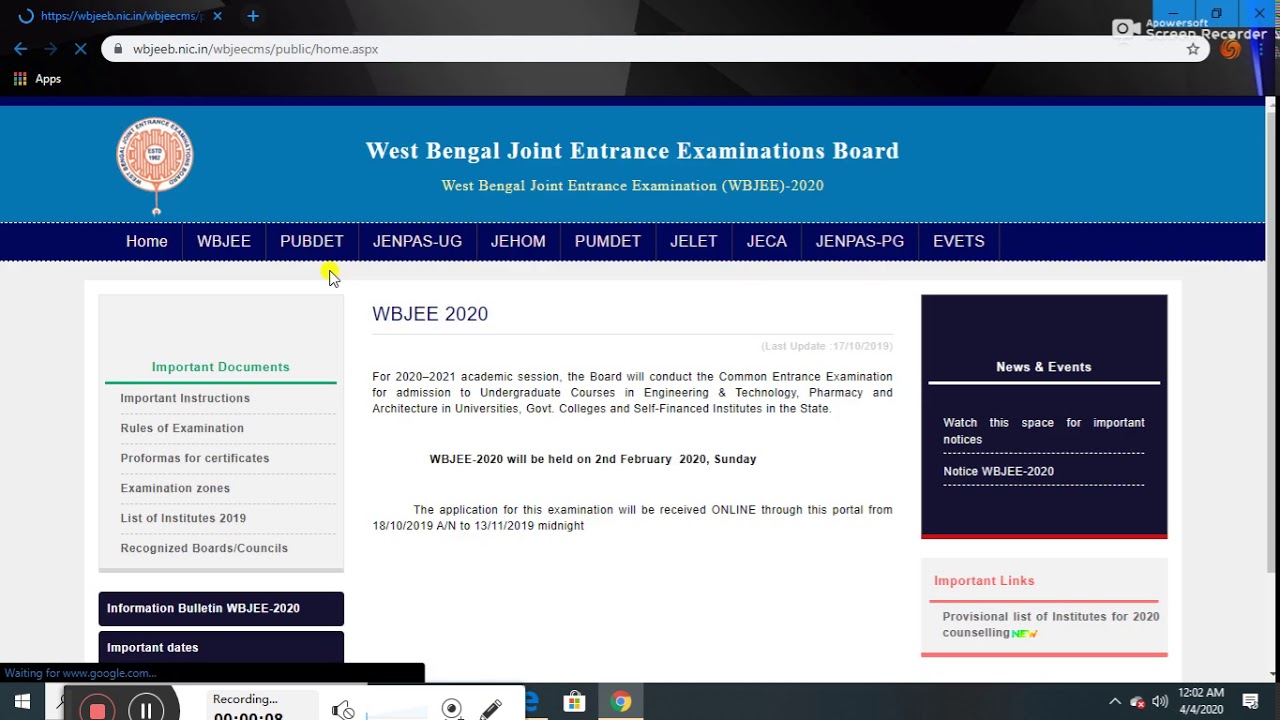This screenshot has height=720, width=1280.
Task: Open the EVETS menu item
Action: click(959, 241)
